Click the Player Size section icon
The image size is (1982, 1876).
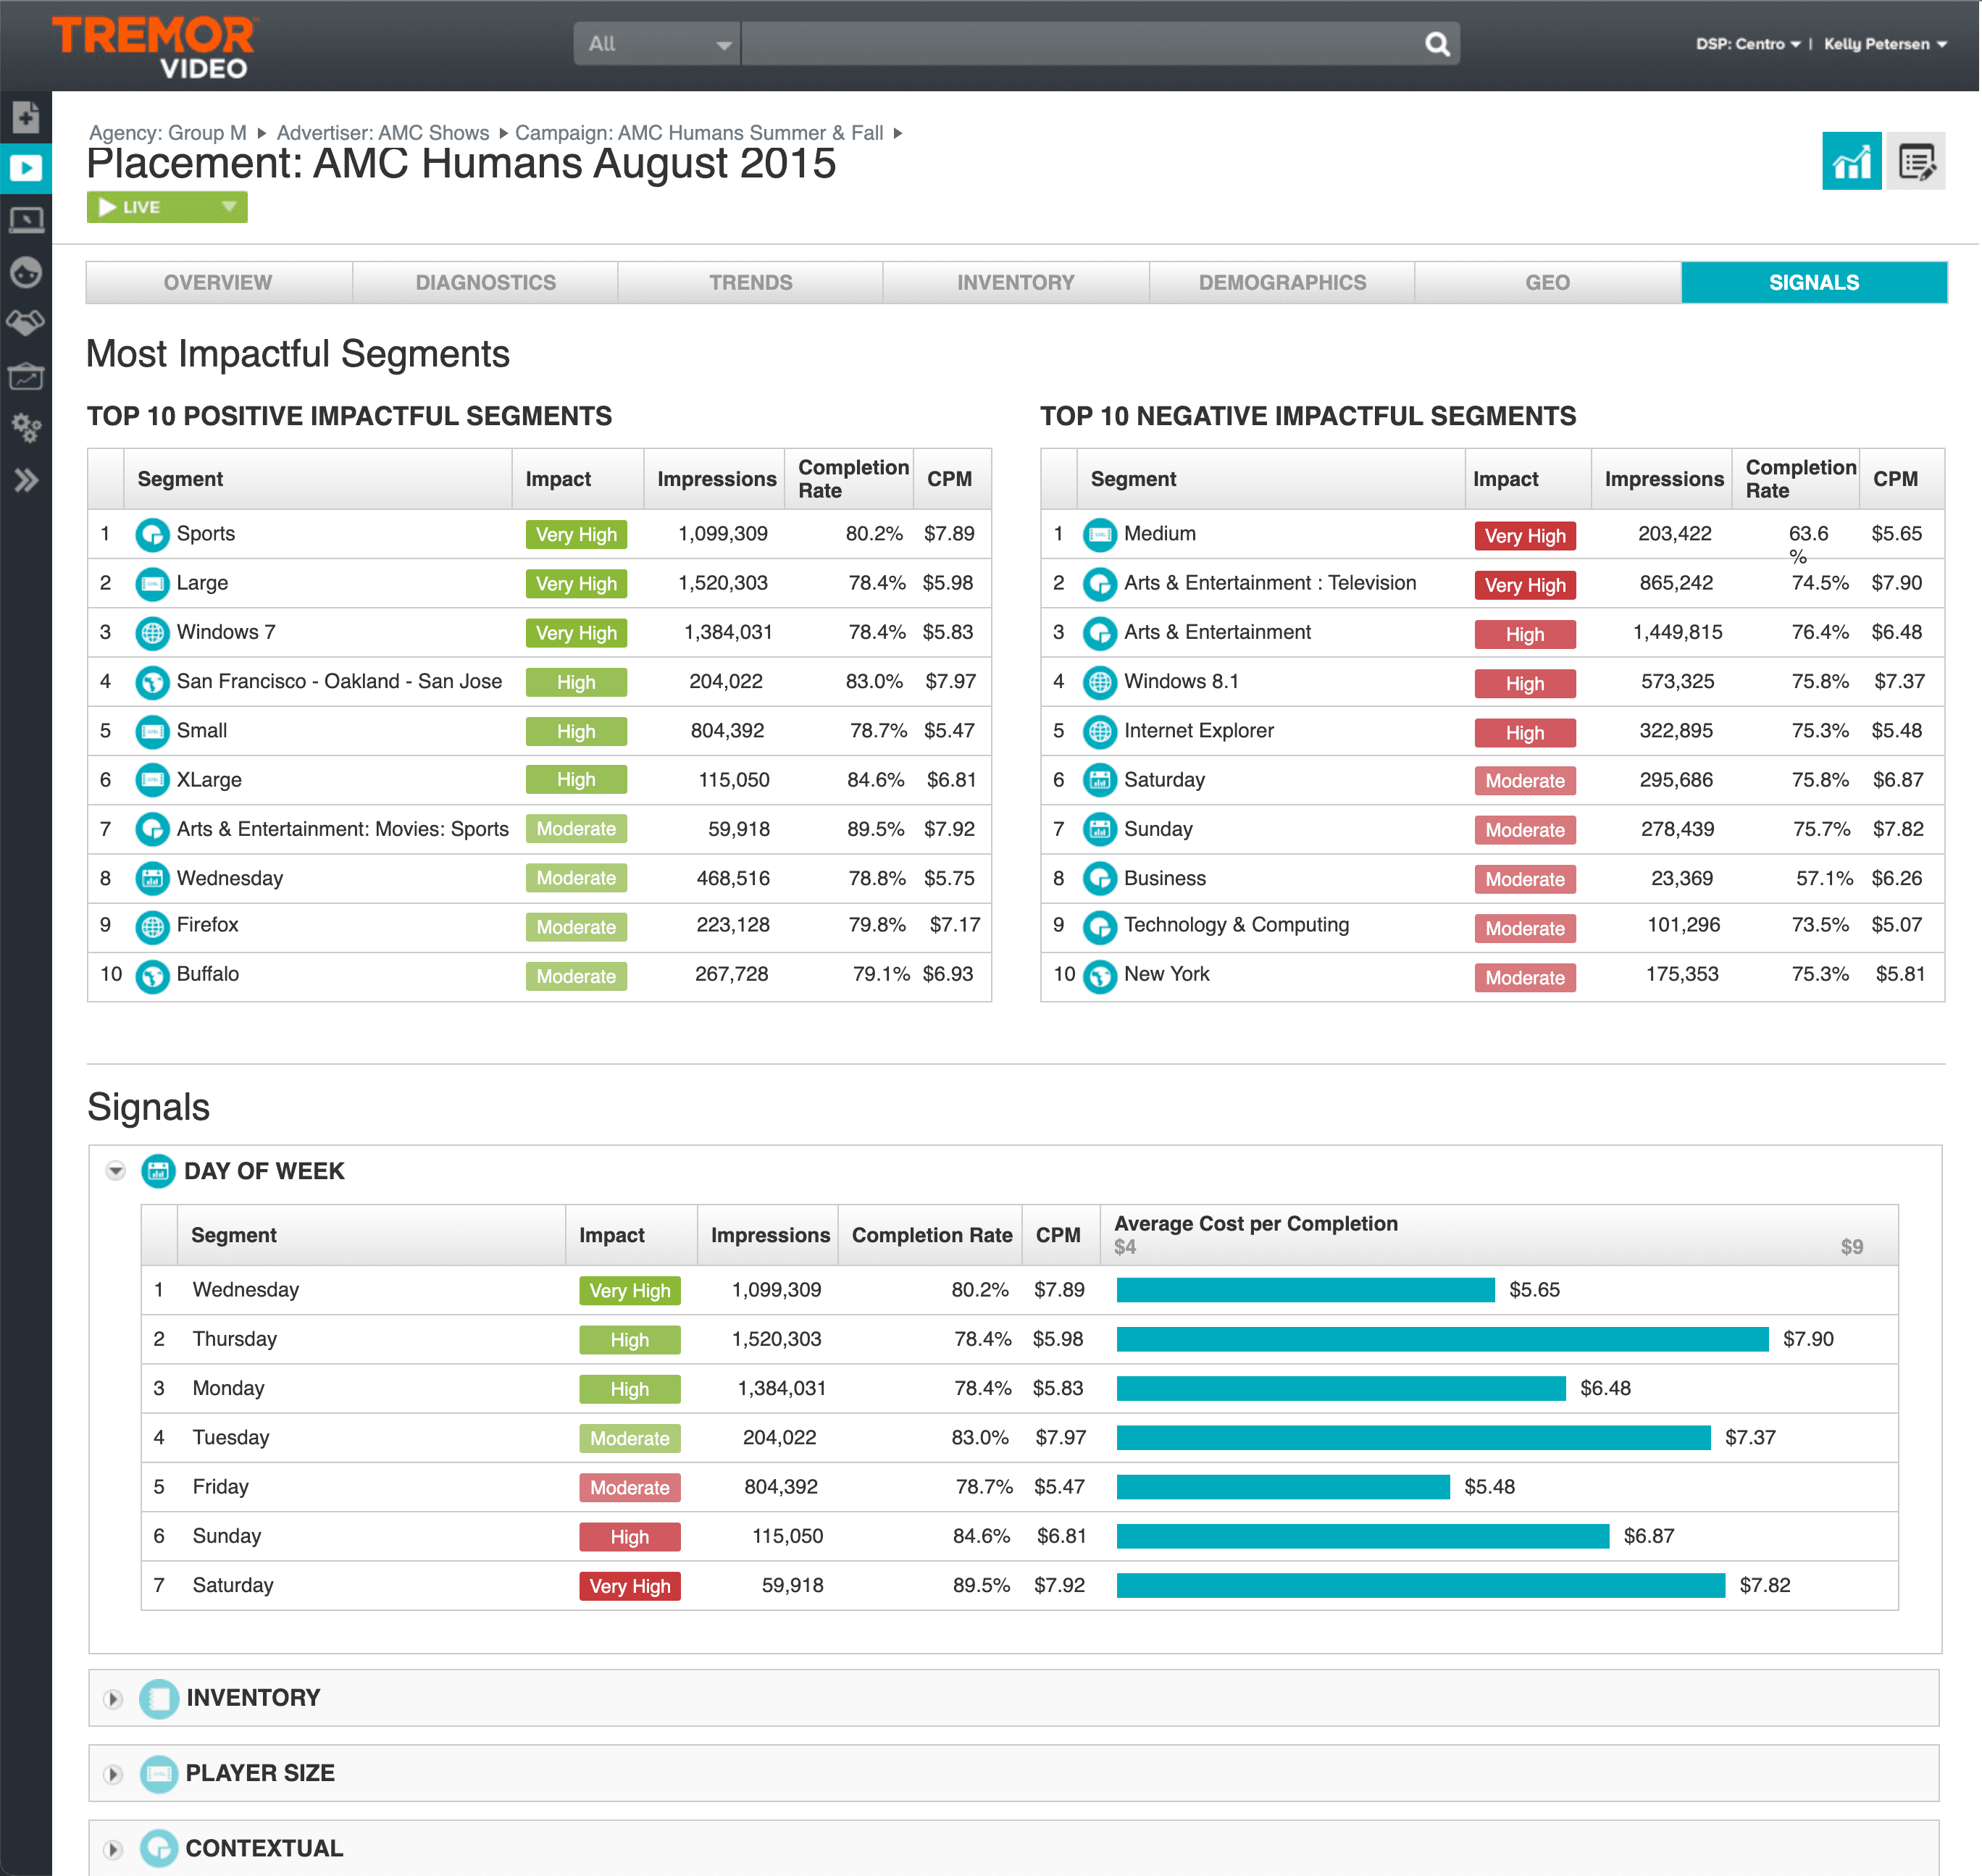pyautogui.click(x=159, y=1774)
